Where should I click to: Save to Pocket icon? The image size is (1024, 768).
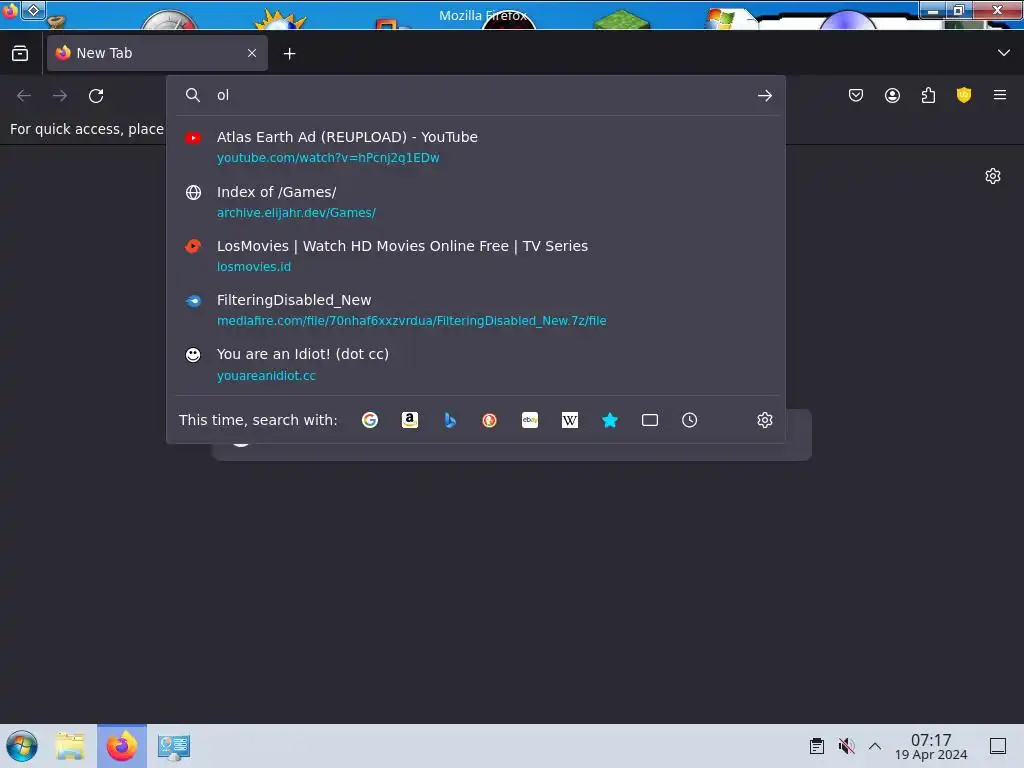pyautogui.click(x=856, y=95)
